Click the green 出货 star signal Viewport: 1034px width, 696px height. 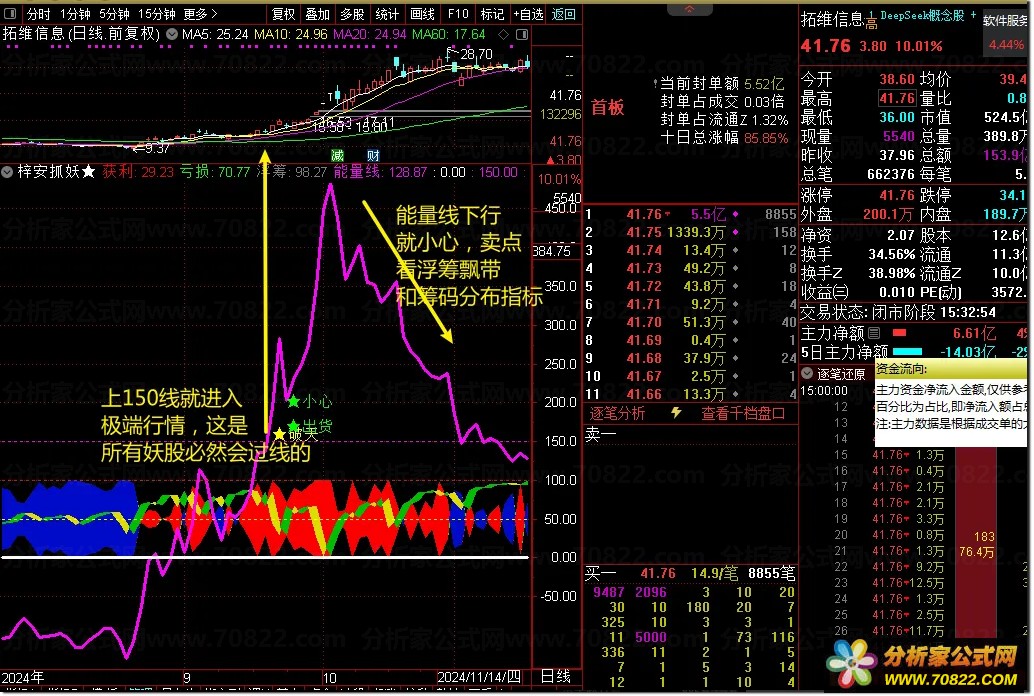pyautogui.click(x=293, y=426)
